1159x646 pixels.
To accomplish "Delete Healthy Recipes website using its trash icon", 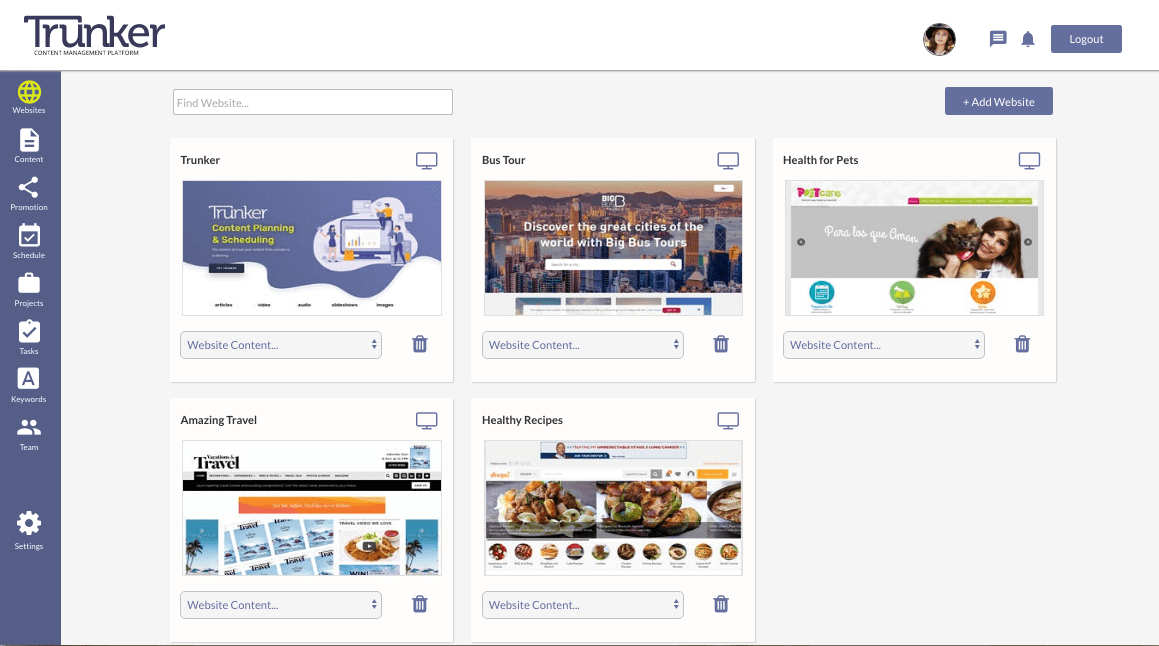I will [721, 604].
